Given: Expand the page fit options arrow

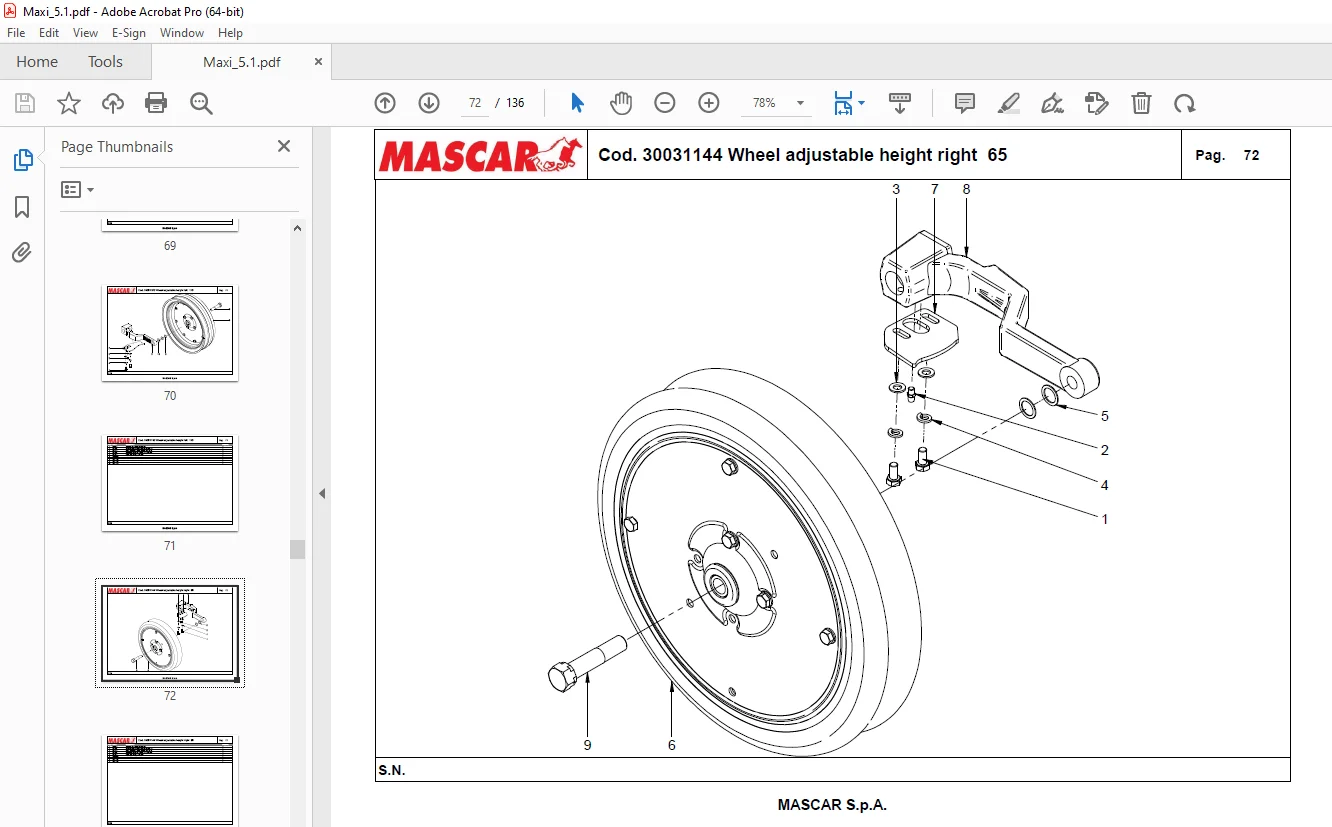Looking at the screenshot, I should point(862,103).
